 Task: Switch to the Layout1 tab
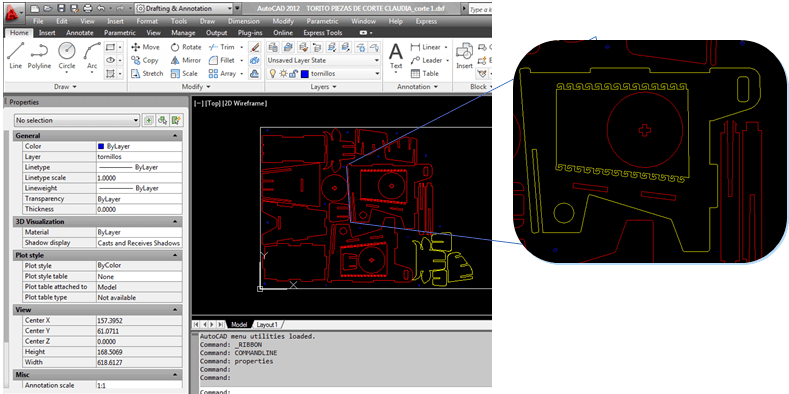pos(267,325)
